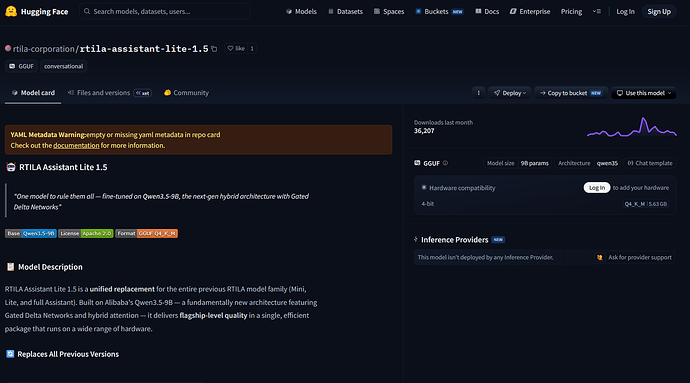Screen dimensions: 690x383
Task: Click the Architecture qwen35 label
Action: coord(587,163)
